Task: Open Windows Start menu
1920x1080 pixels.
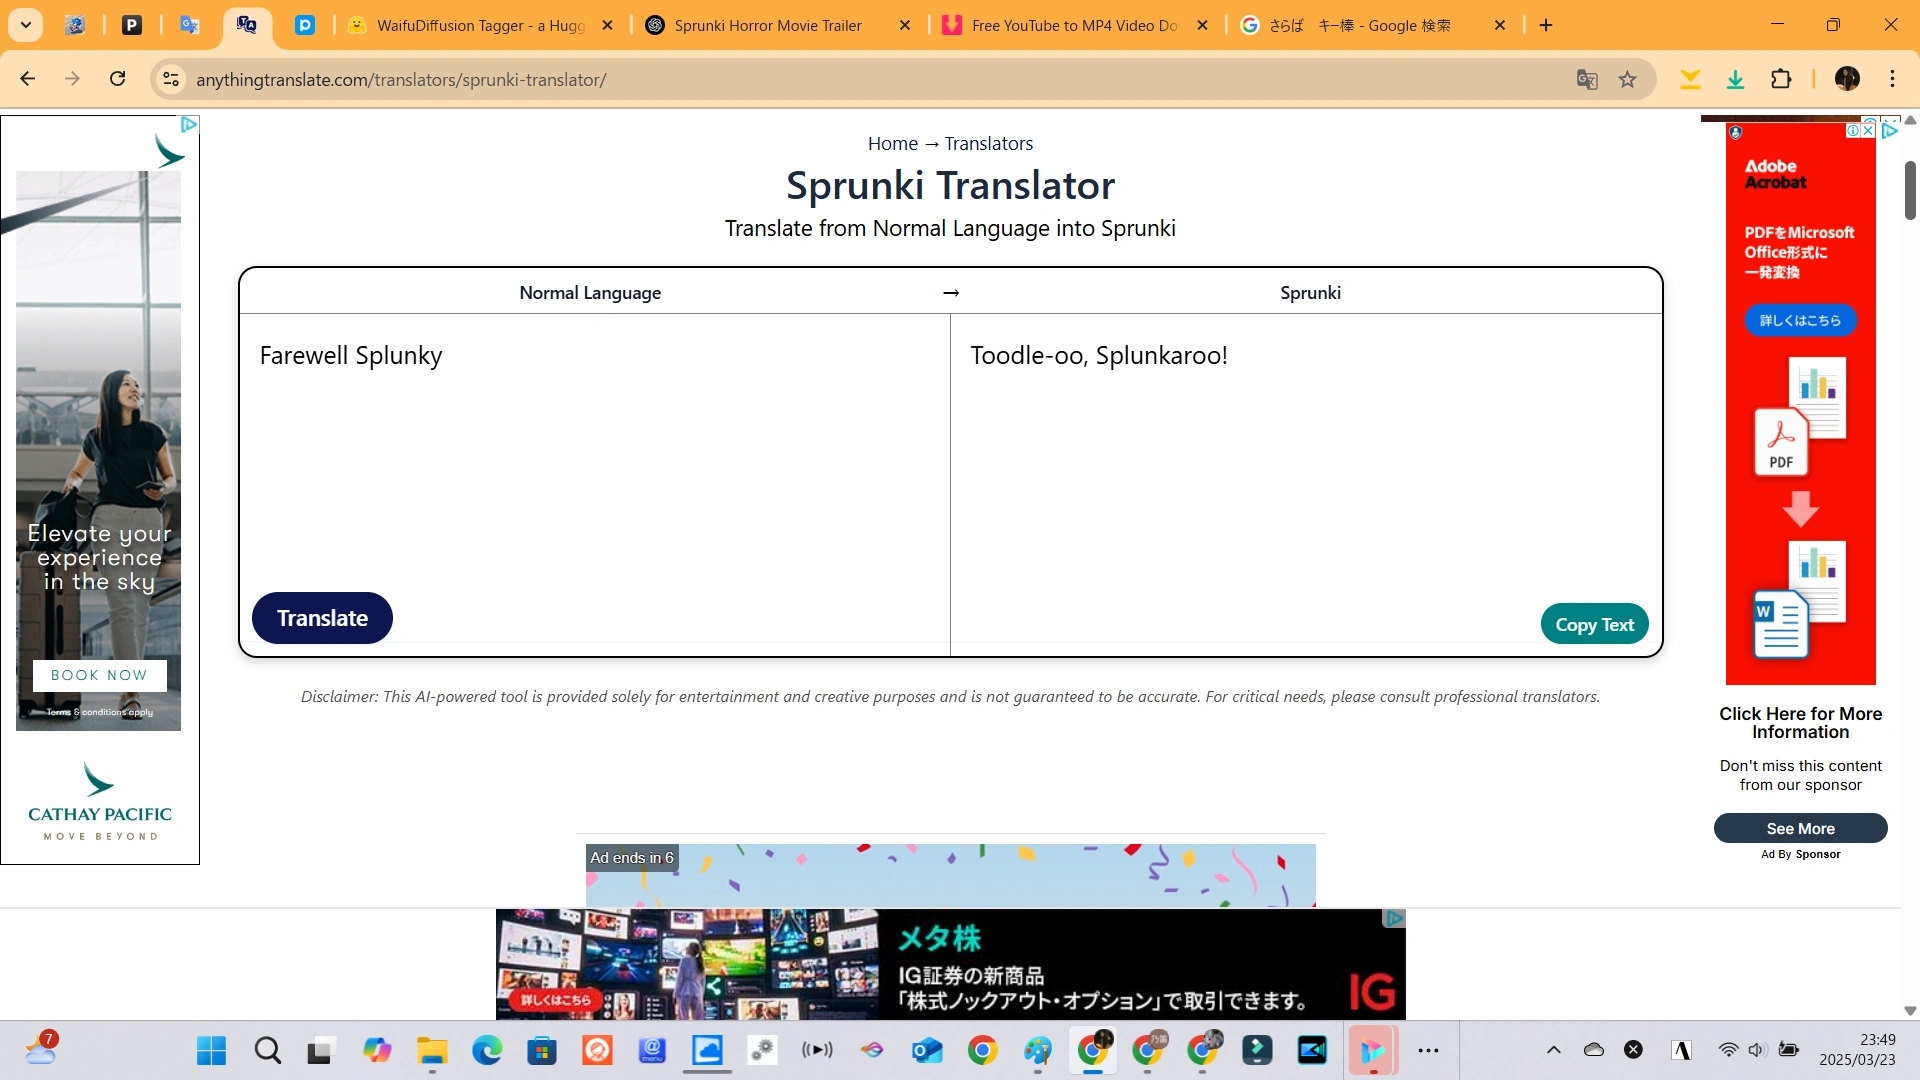Action: [x=211, y=1050]
